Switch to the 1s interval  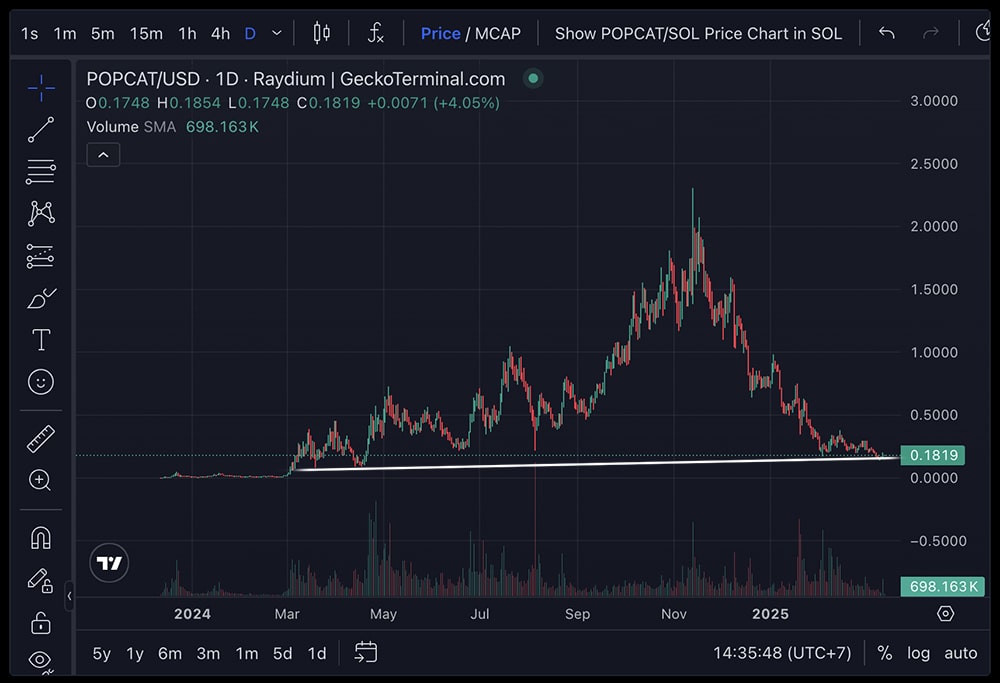(29, 33)
